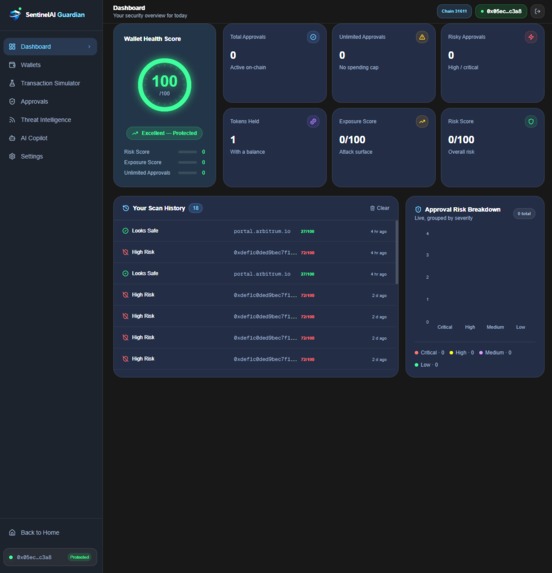Click the Critical chart axis label
This screenshot has width=552, height=573.
(445, 327)
